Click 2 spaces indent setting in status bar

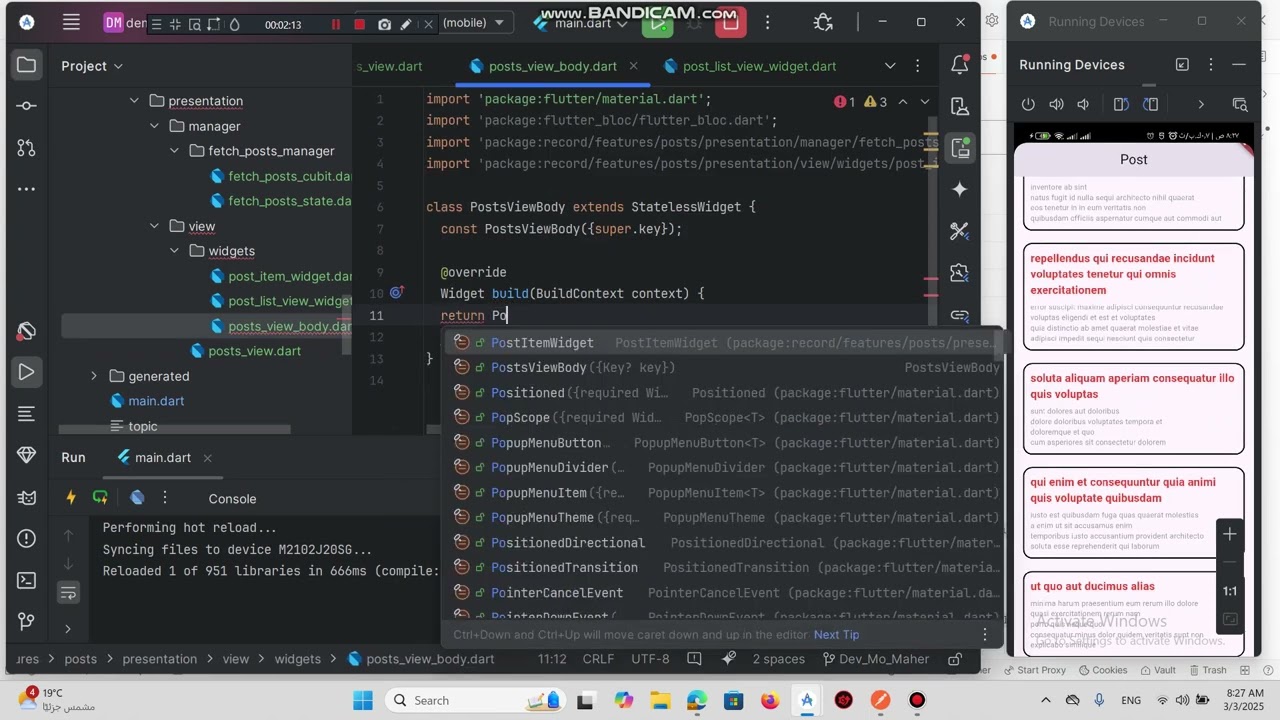[778, 659]
